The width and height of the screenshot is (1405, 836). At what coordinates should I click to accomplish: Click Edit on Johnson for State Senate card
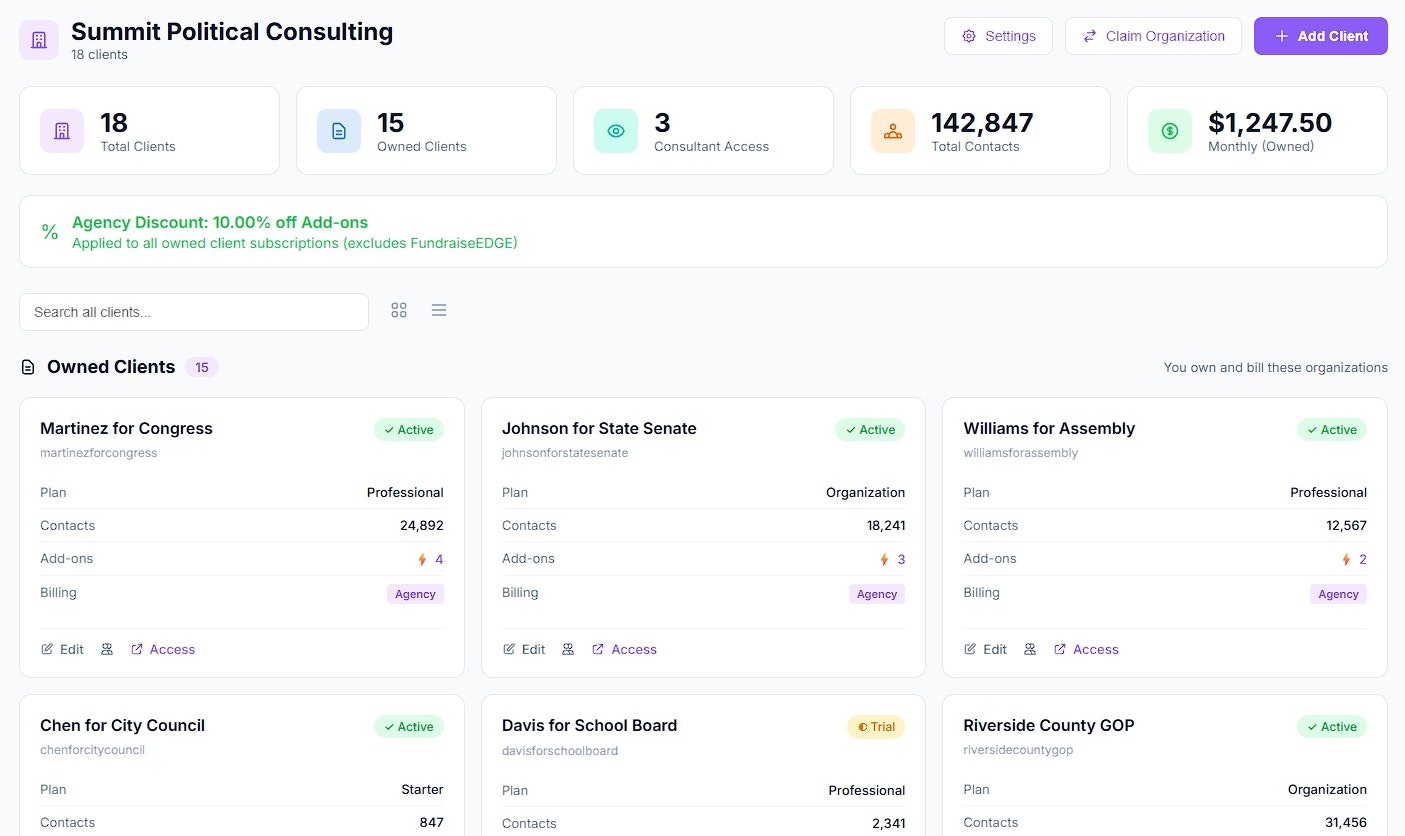[524, 649]
